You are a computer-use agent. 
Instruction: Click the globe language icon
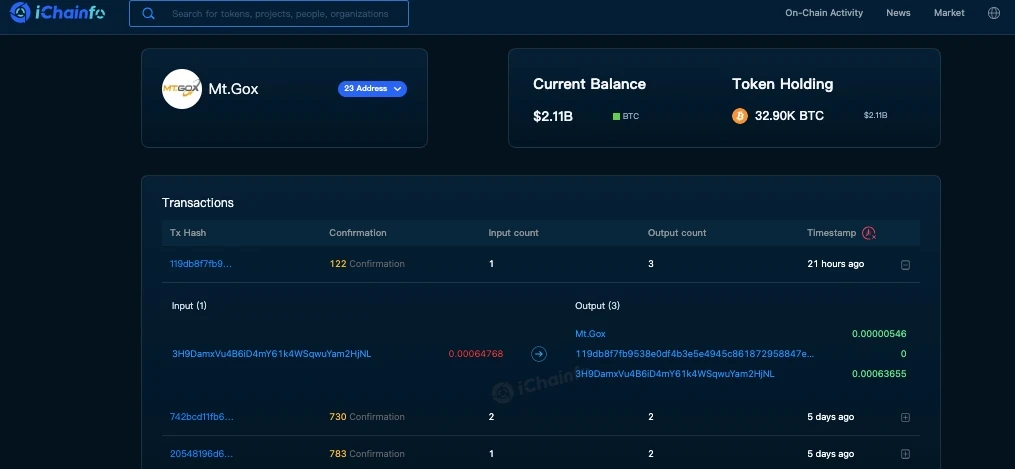(994, 13)
